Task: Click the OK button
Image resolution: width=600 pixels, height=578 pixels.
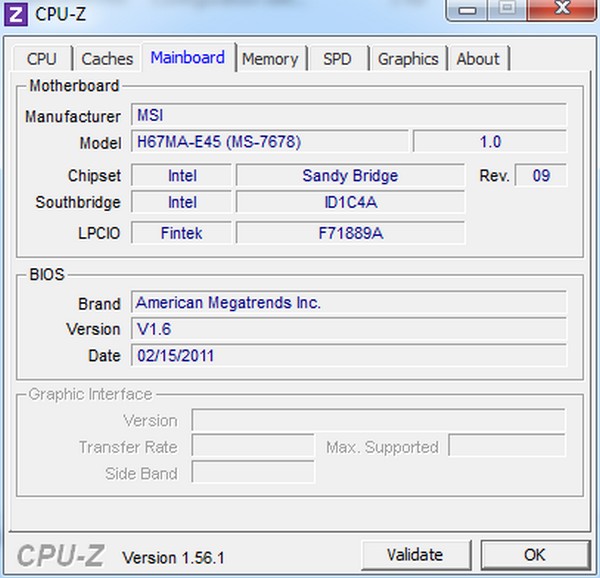Action: pos(535,555)
